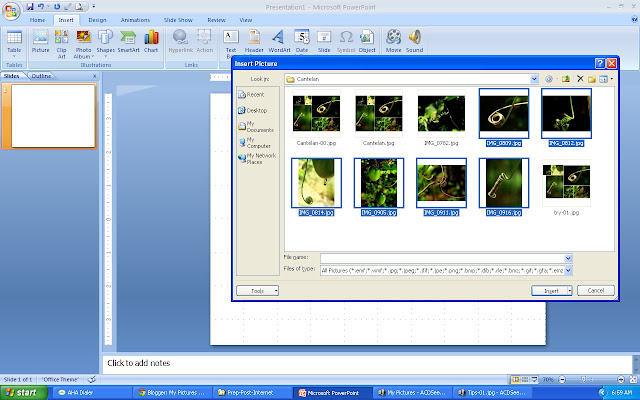Insert Object from ribbon

[367, 42]
